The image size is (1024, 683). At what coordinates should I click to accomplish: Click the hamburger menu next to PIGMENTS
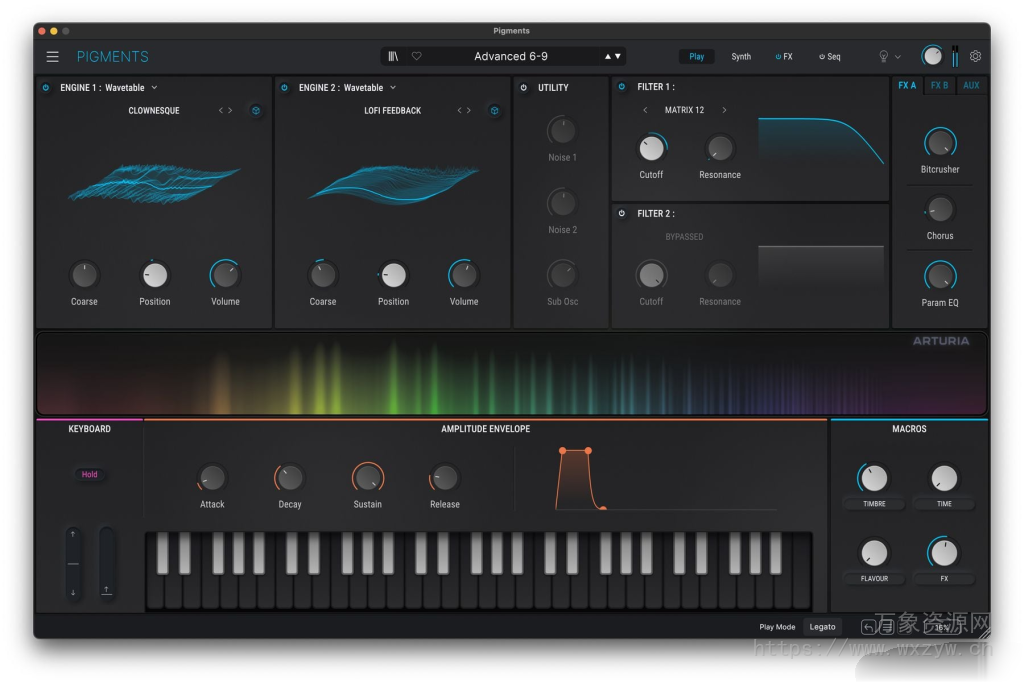pyautogui.click(x=53, y=56)
